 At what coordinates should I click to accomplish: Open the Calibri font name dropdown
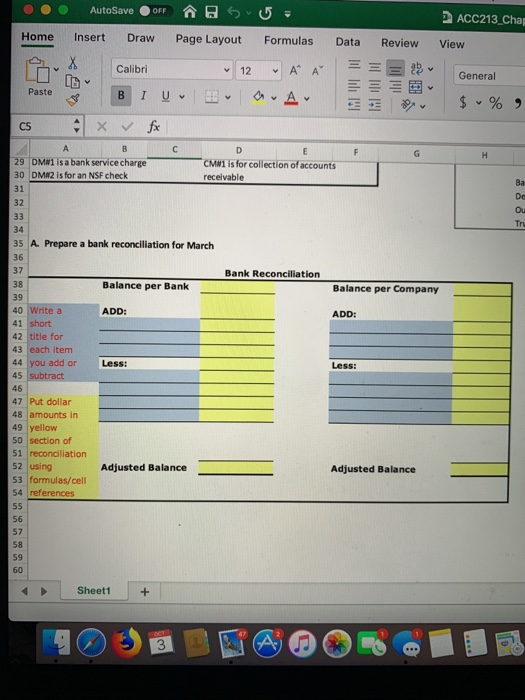(172, 69)
